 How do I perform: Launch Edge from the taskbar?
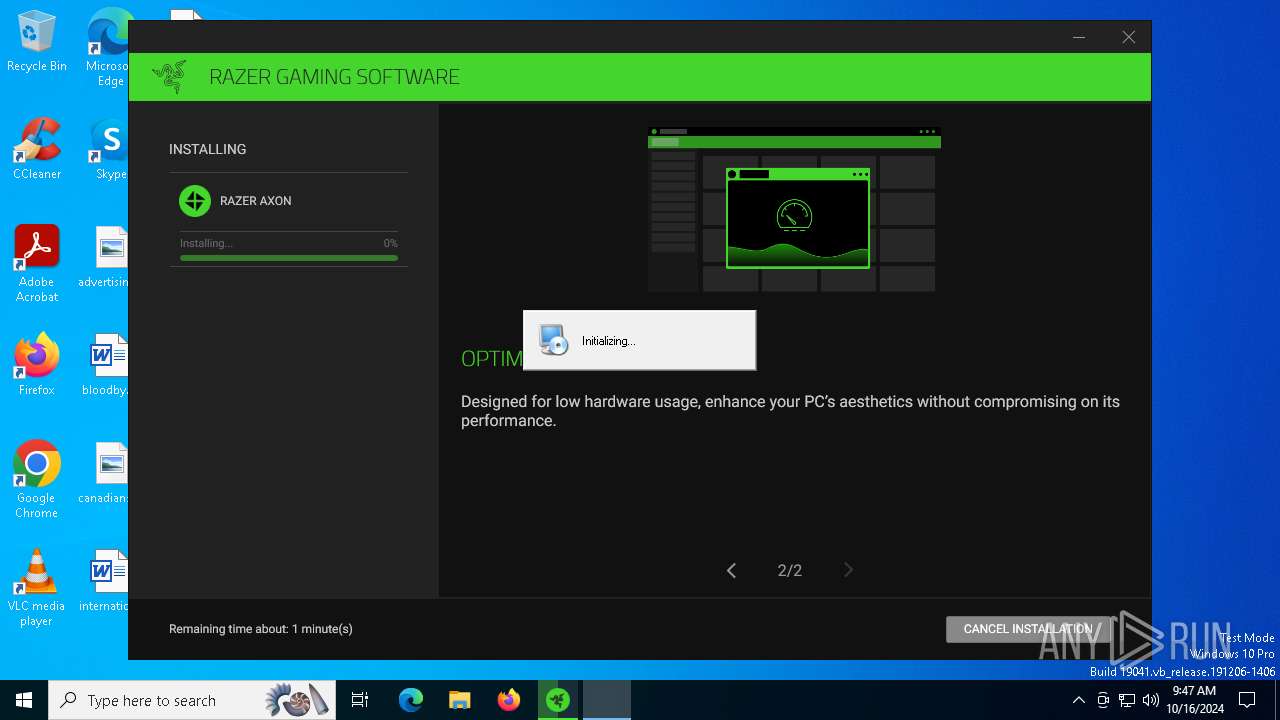pyautogui.click(x=411, y=700)
